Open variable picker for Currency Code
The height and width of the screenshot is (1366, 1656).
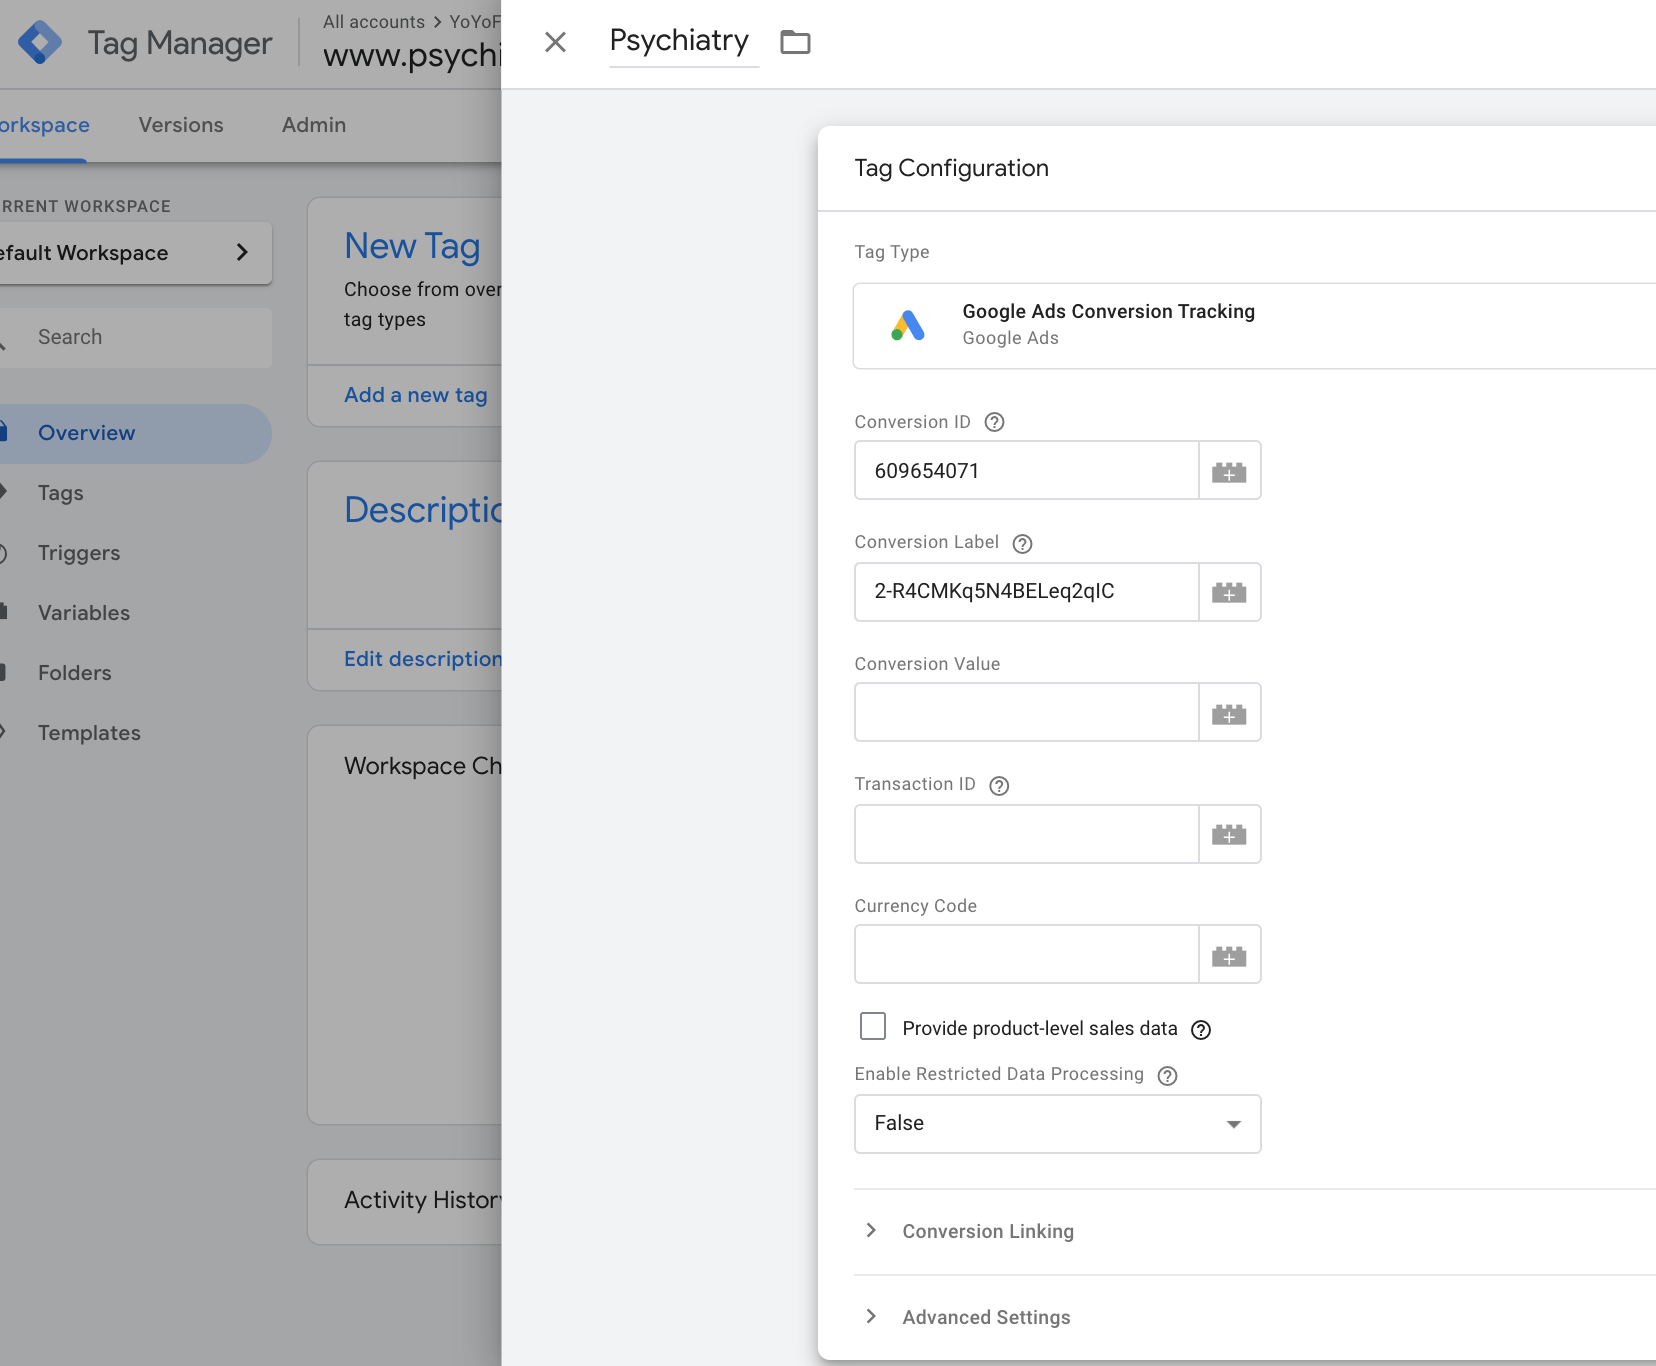tap(1229, 955)
